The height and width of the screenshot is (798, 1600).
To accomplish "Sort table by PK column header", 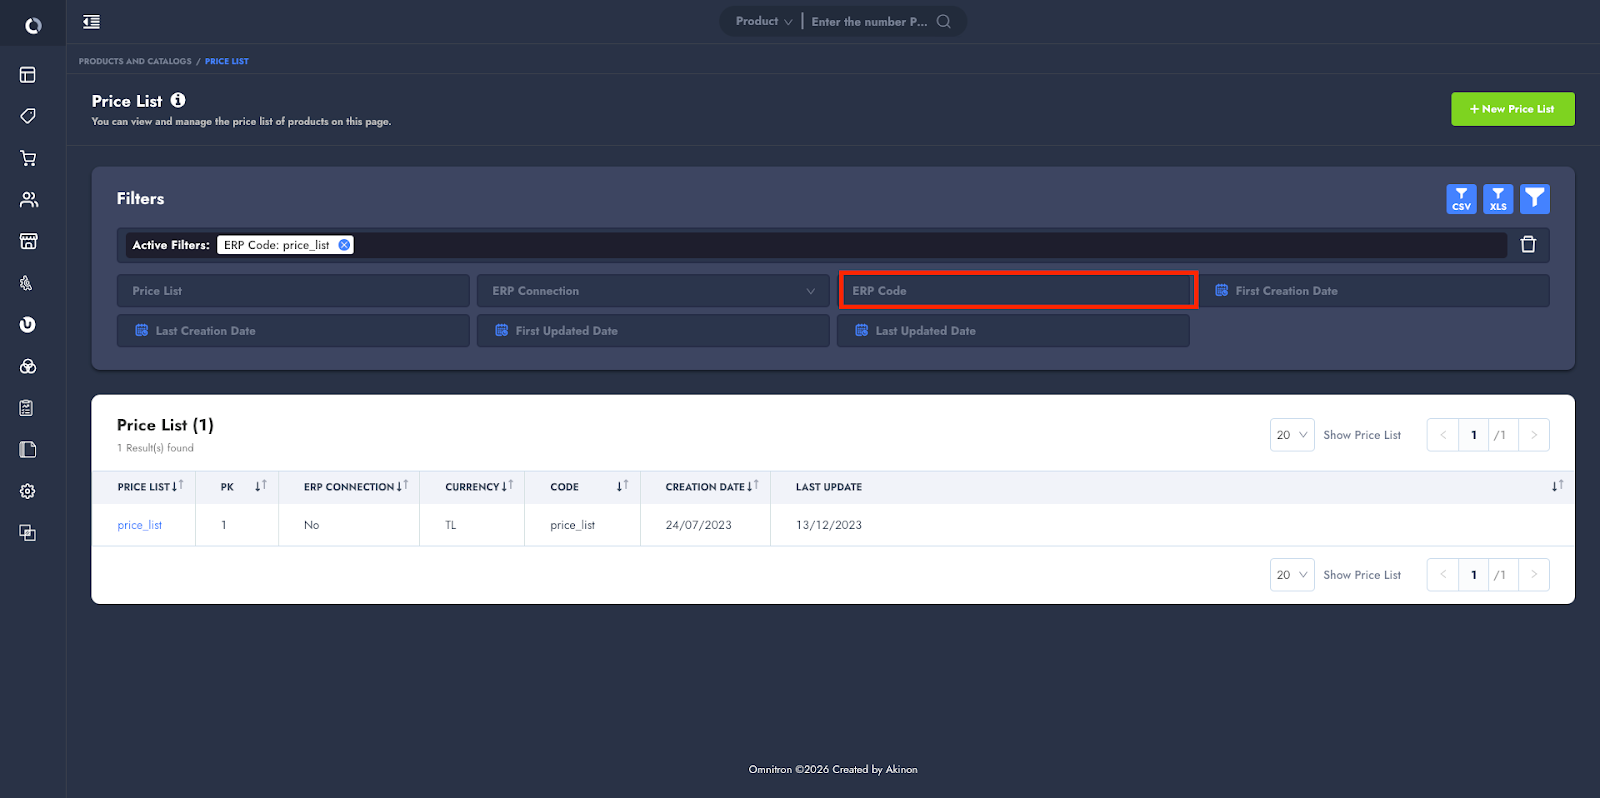I will click(x=260, y=487).
